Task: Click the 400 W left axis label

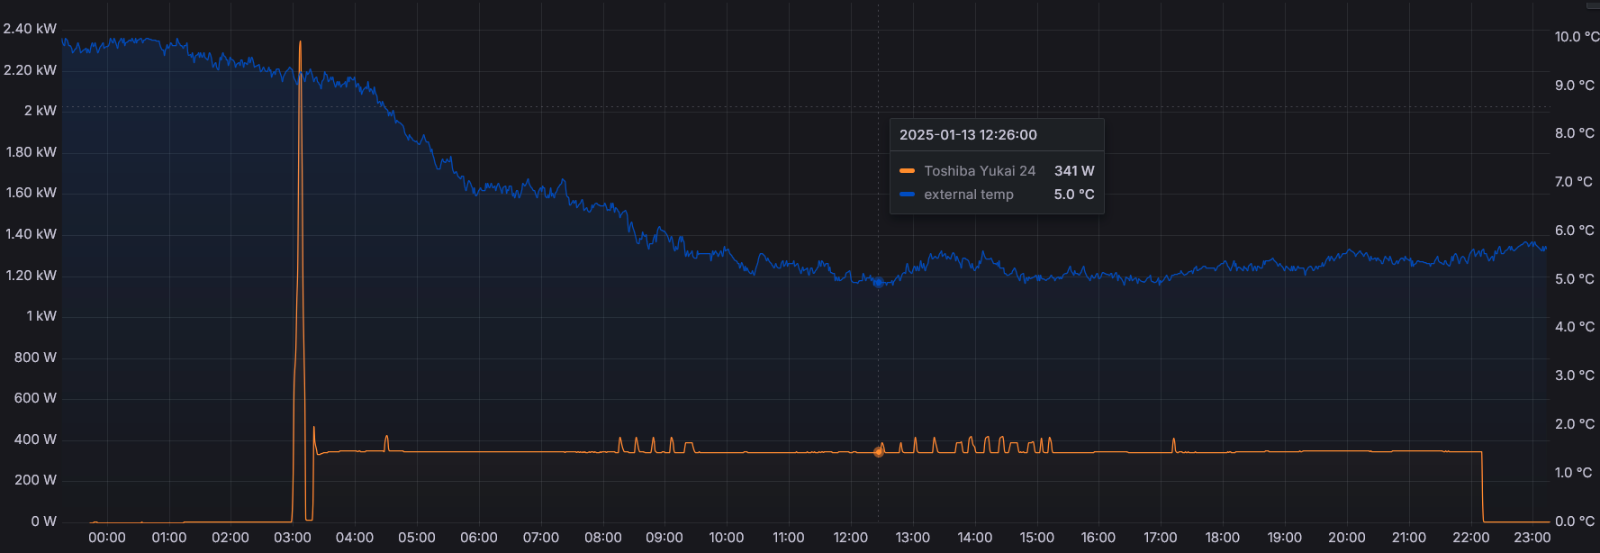Action: (x=36, y=439)
